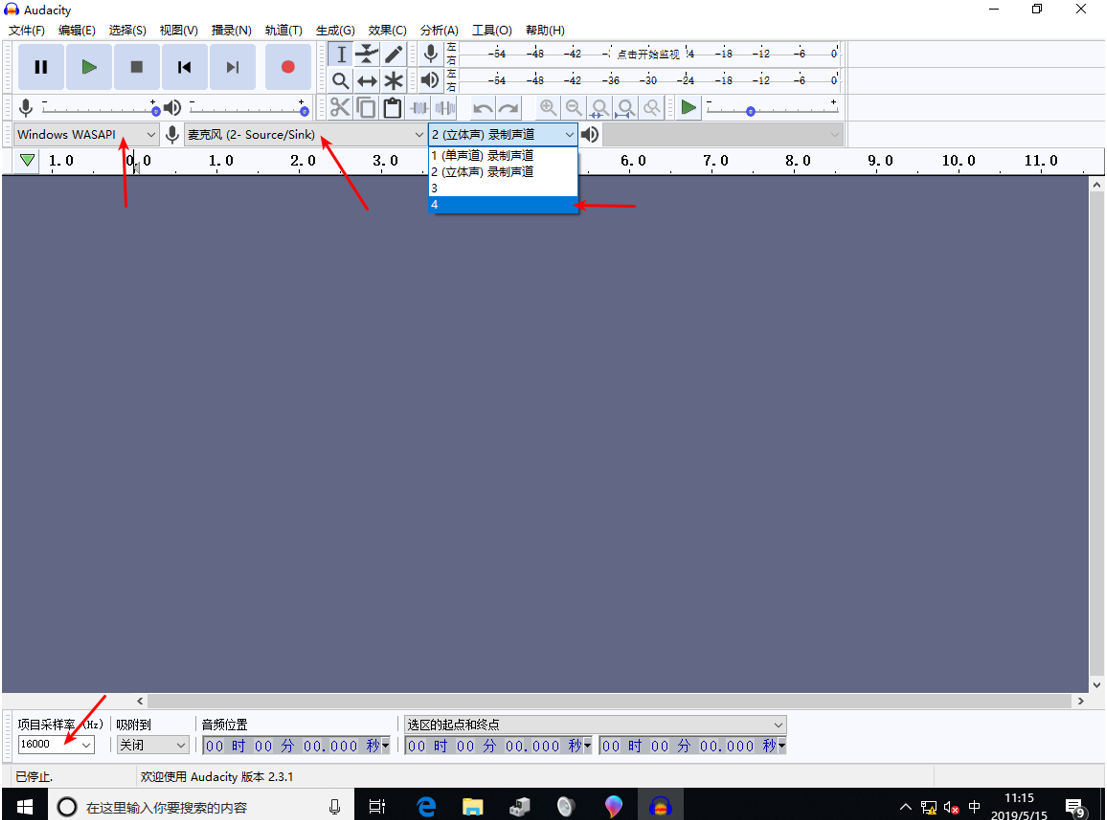Click the Redo arrow icon

tap(508, 108)
